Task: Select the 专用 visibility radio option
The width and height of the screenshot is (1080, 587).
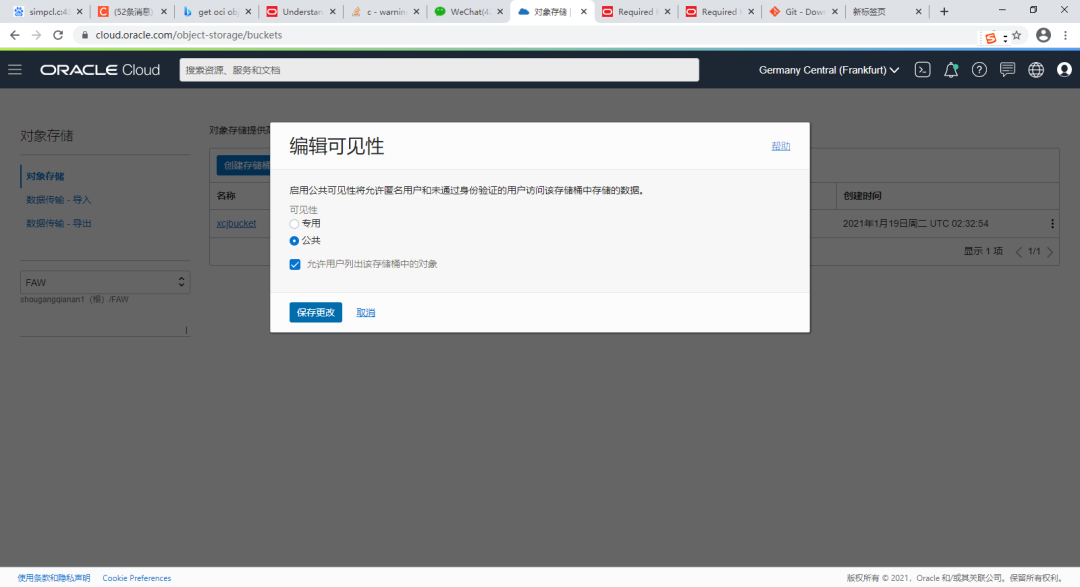Action: tap(294, 224)
